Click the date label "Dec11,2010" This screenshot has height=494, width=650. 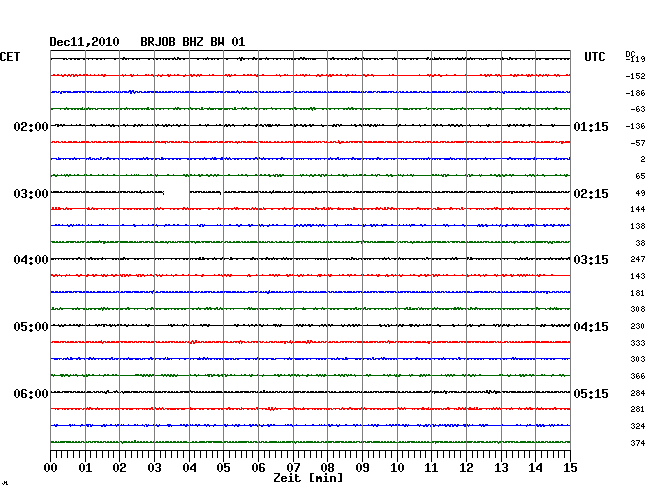point(84,42)
